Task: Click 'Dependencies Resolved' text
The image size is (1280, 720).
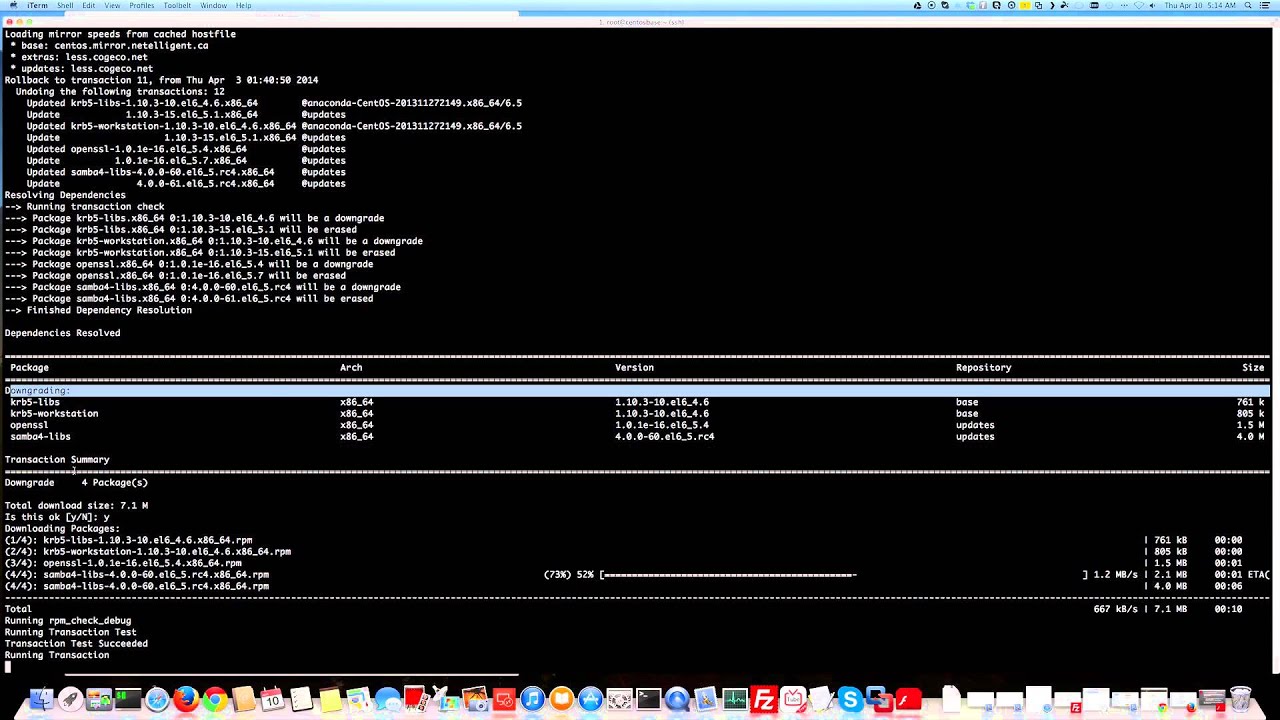Action: point(62,333)
